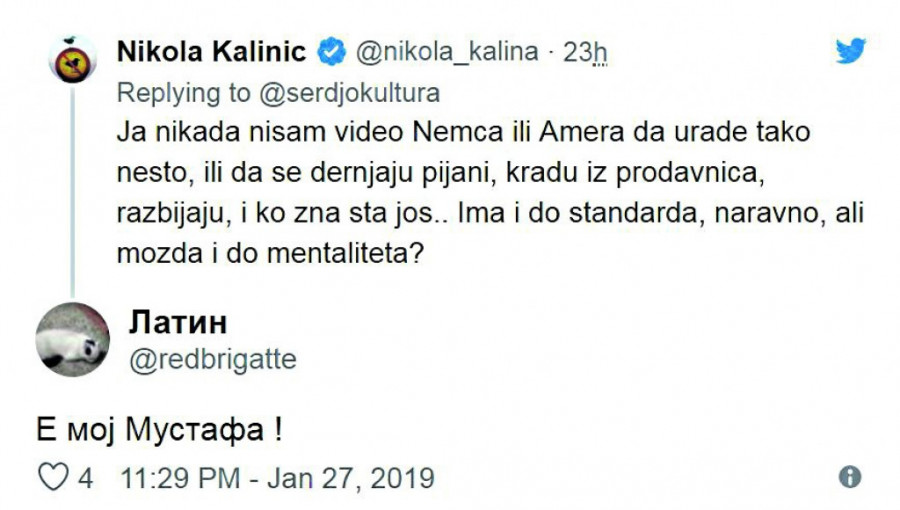
Task: Click the tweet line 'mozda i do mentaliteta?'
Action: click(273, 254)
